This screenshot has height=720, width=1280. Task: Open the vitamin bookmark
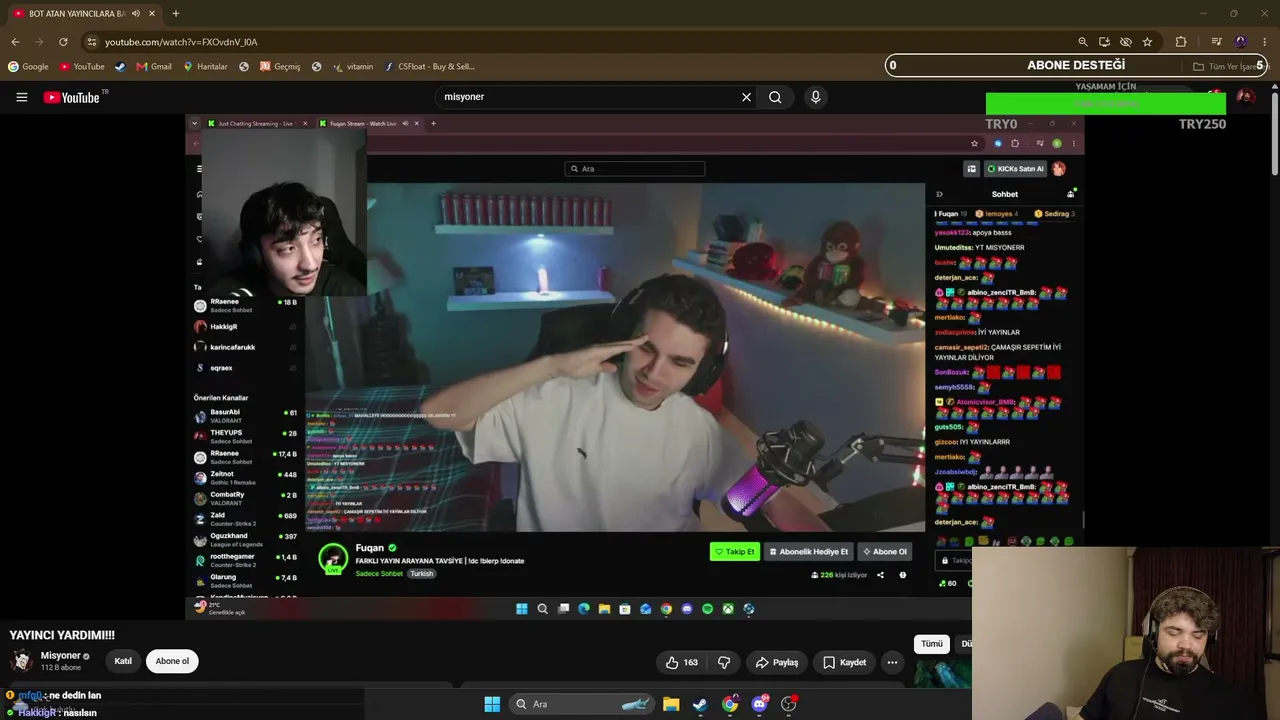353,67
